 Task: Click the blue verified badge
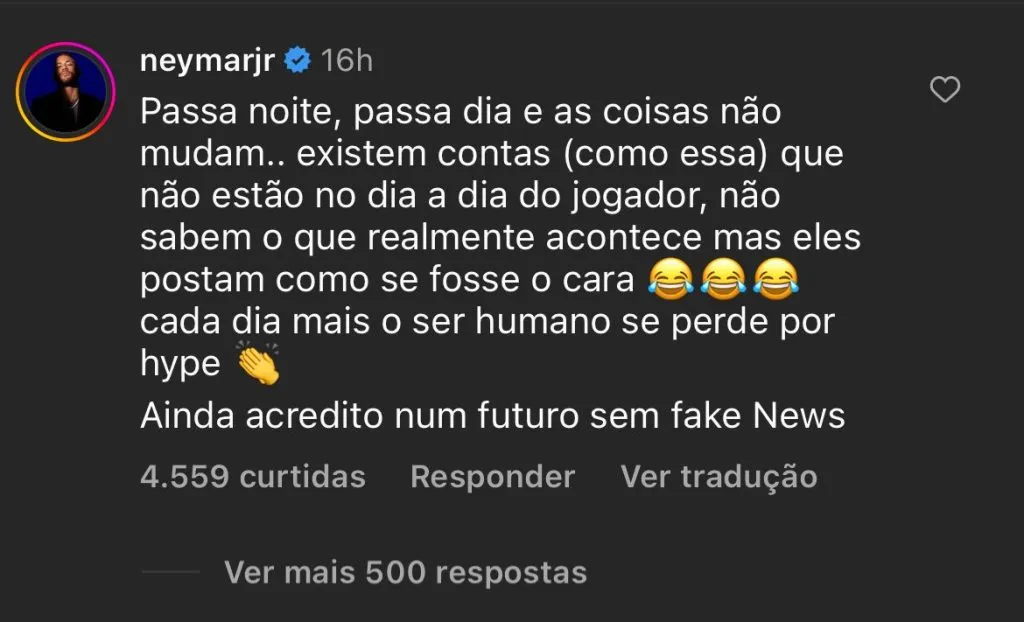[x=298, y=61]
